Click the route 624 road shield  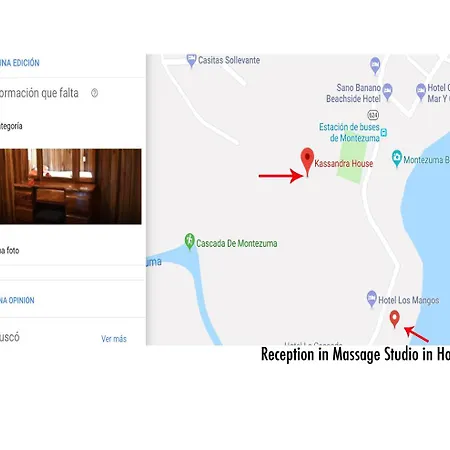click(373, 115)
